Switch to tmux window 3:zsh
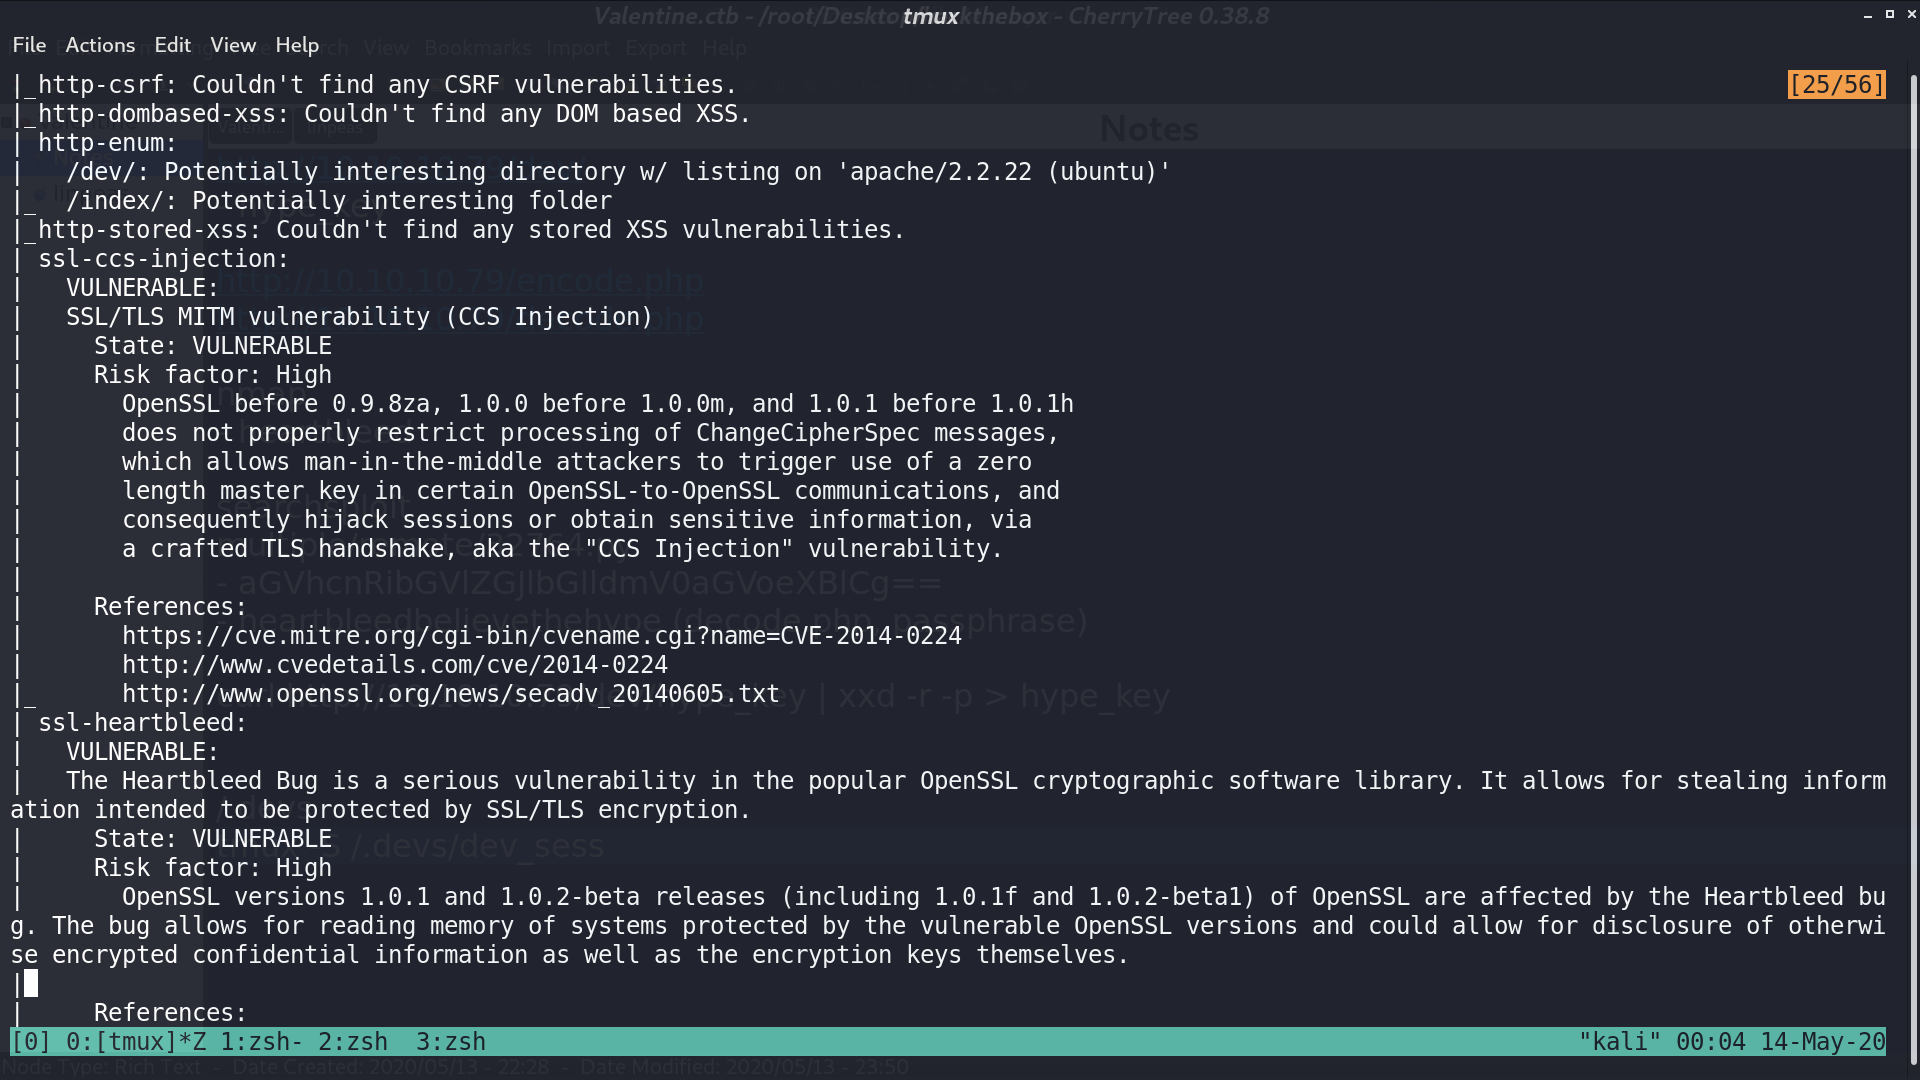Screen dimensions: 1920x1080 click(451, 1042)
